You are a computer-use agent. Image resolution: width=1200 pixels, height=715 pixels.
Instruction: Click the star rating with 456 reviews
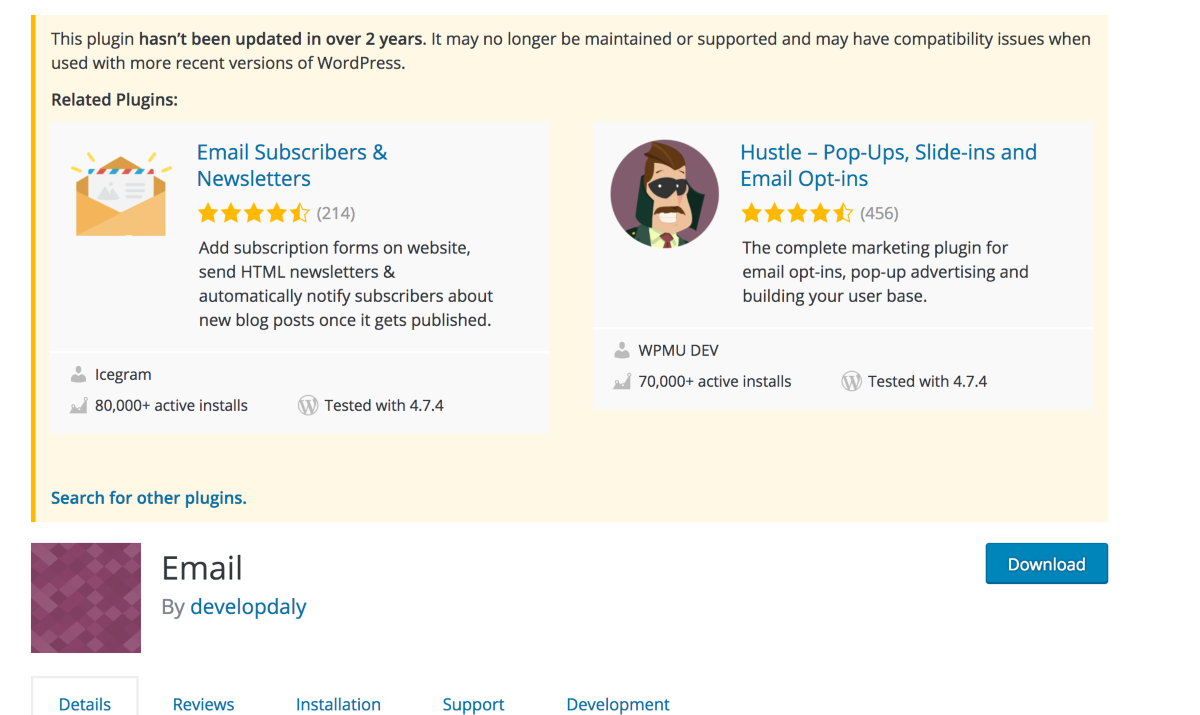[797, 213]
